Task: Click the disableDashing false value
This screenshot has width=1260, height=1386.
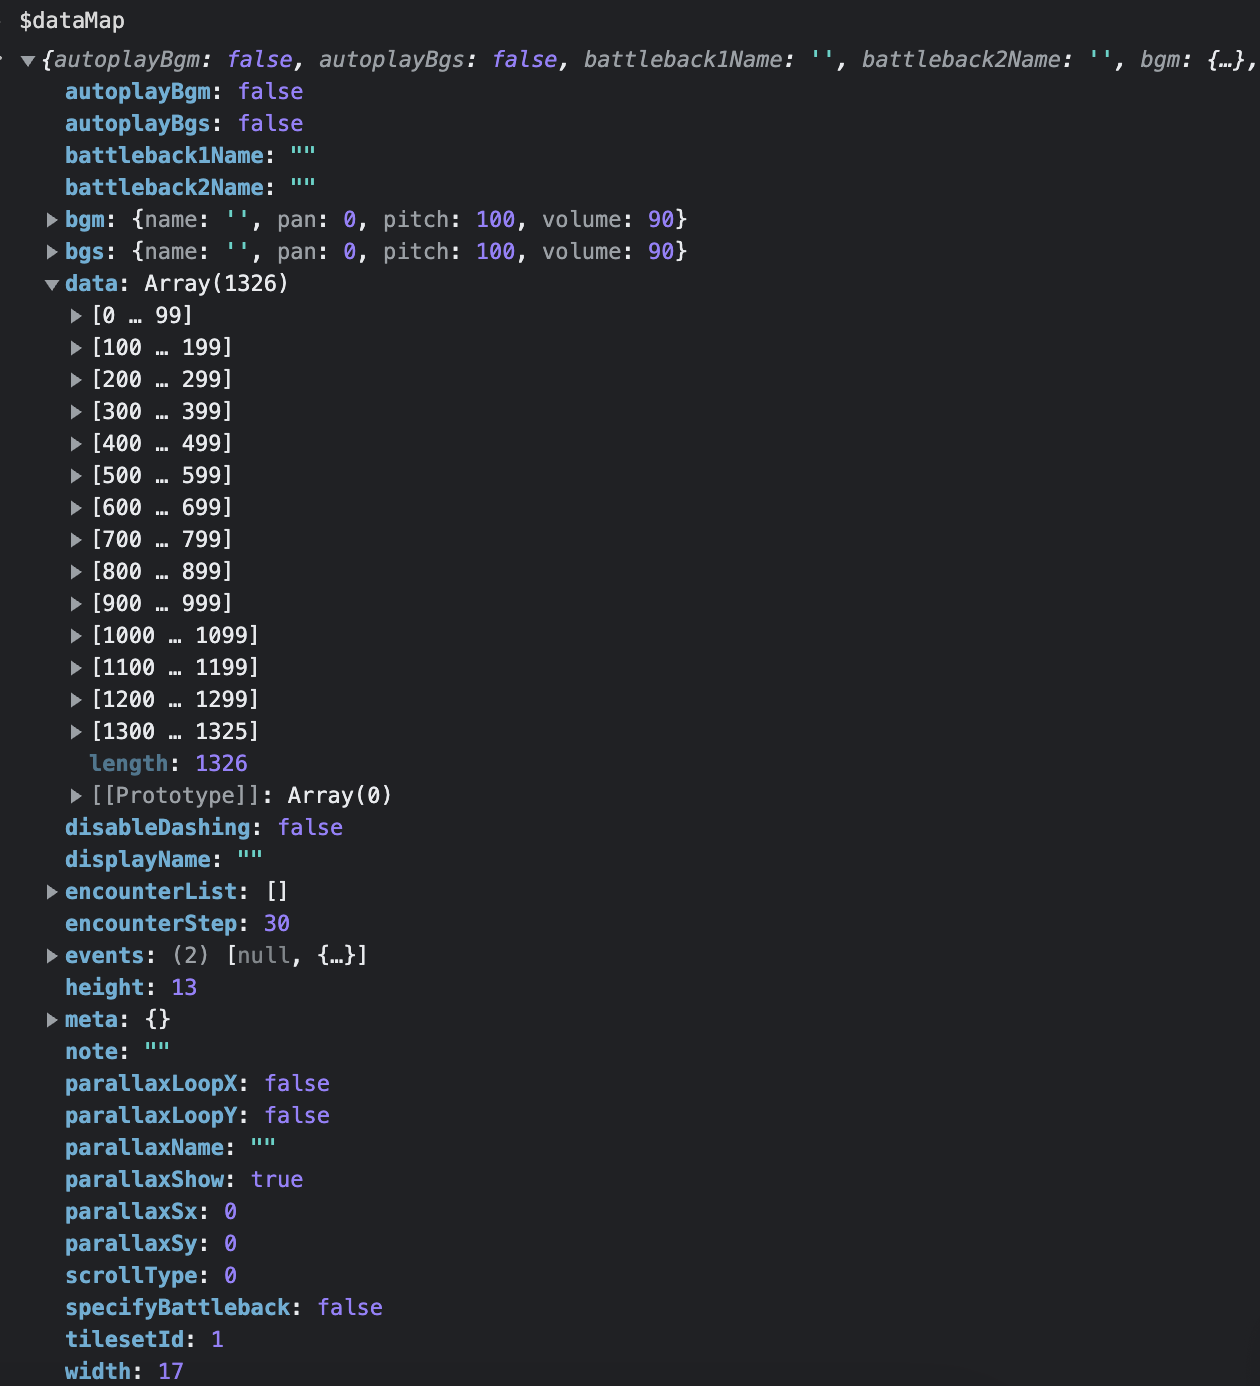Action: pyautogui.click(x=310, y=828)
